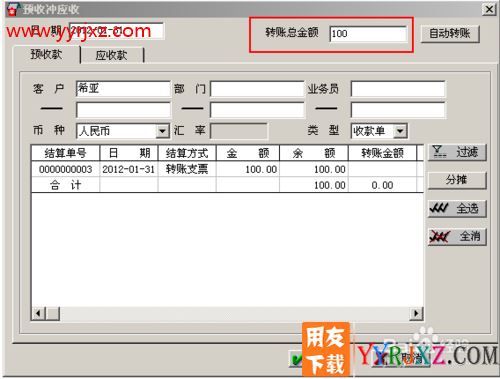The image size is (500, 379).
Task: Click the horizontal scrollbar right arrow
Action: (416, 313)
